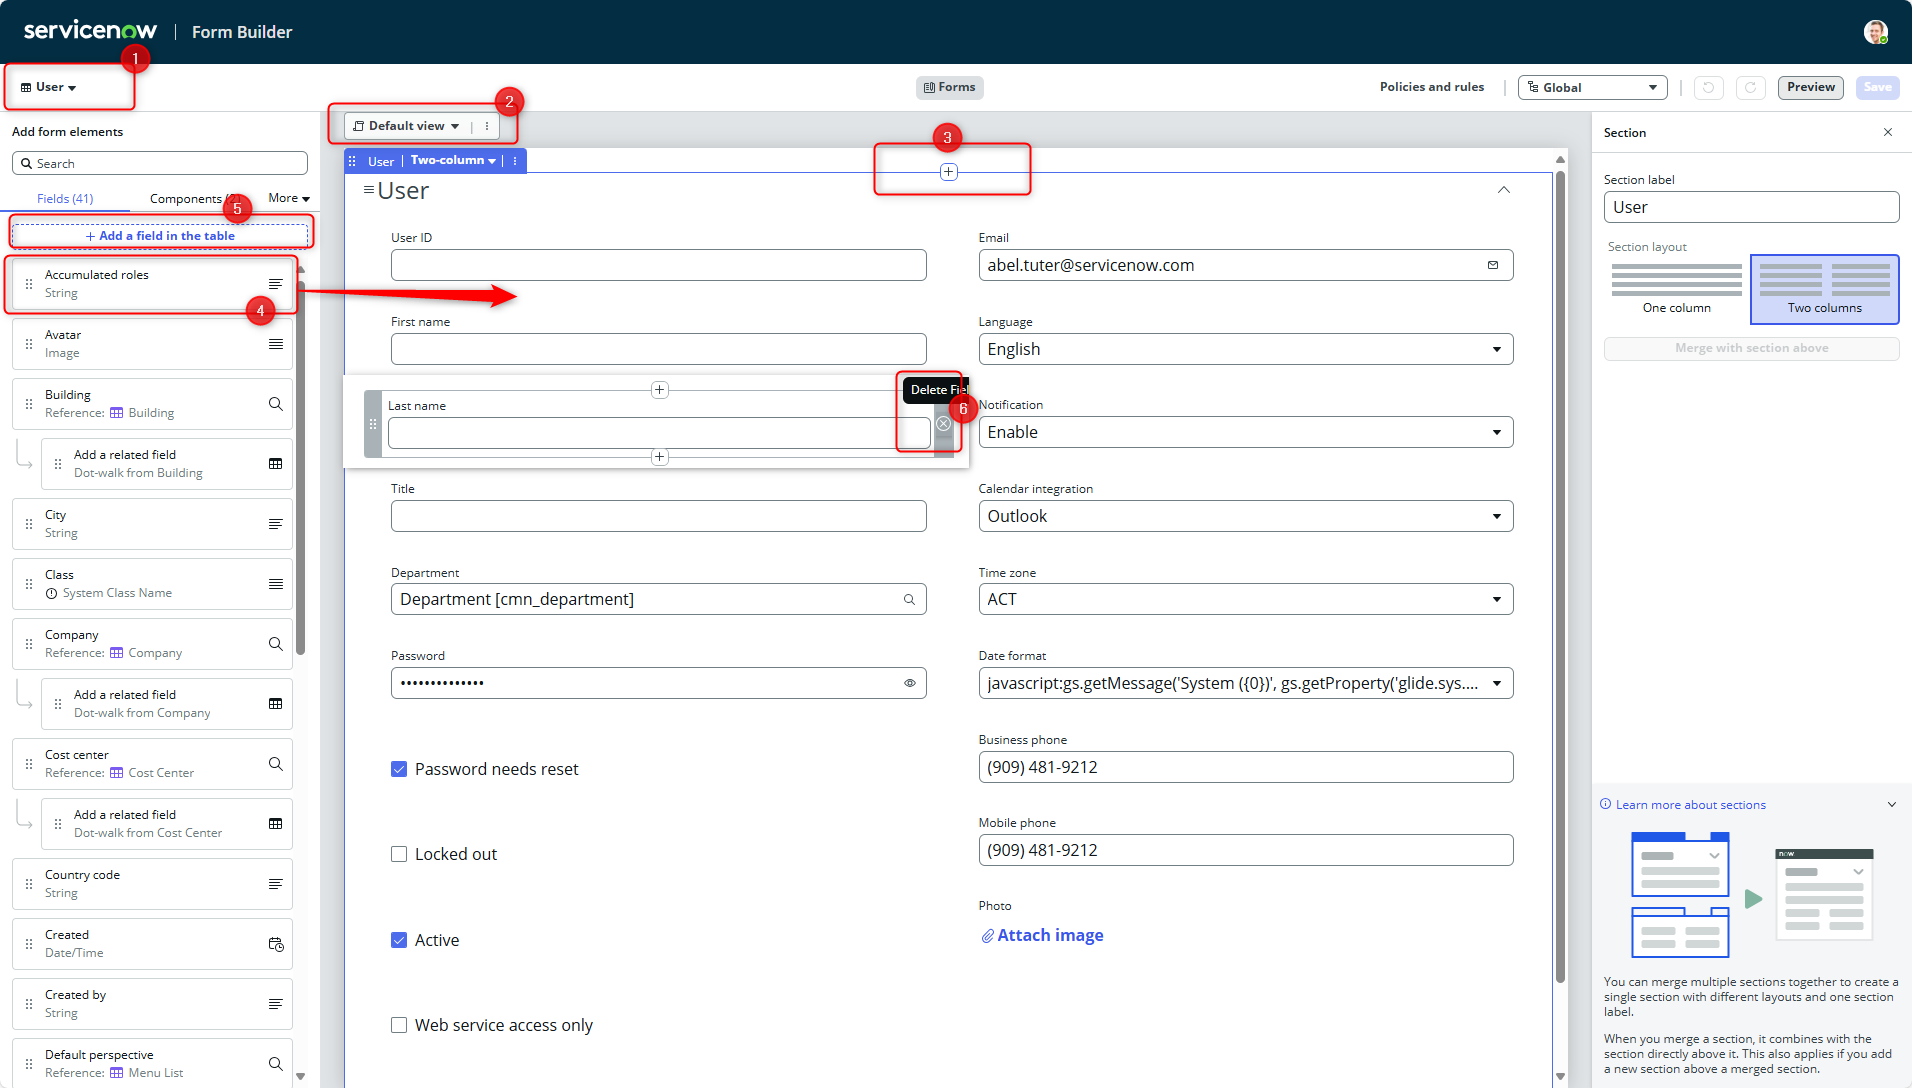Click the table icon for Dot-walk from Building
Image resolution: width=1912 pixels, height=1088 pixels.
(x=276, y=464)
